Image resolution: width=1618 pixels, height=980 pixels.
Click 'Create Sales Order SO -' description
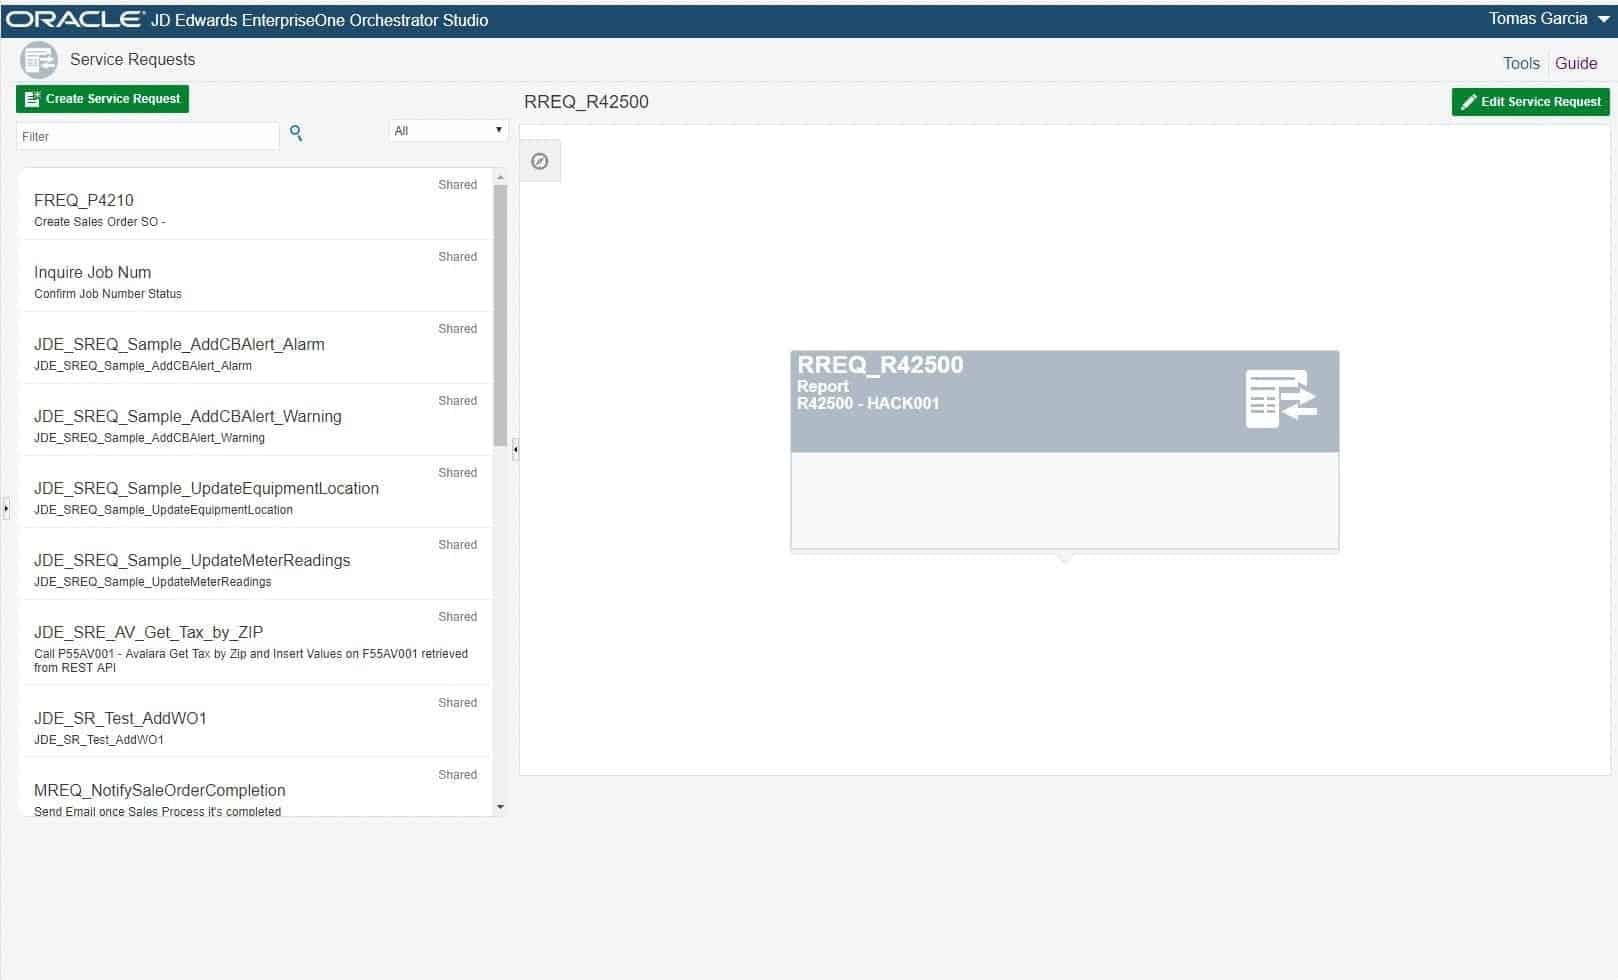tap(100, 222)
